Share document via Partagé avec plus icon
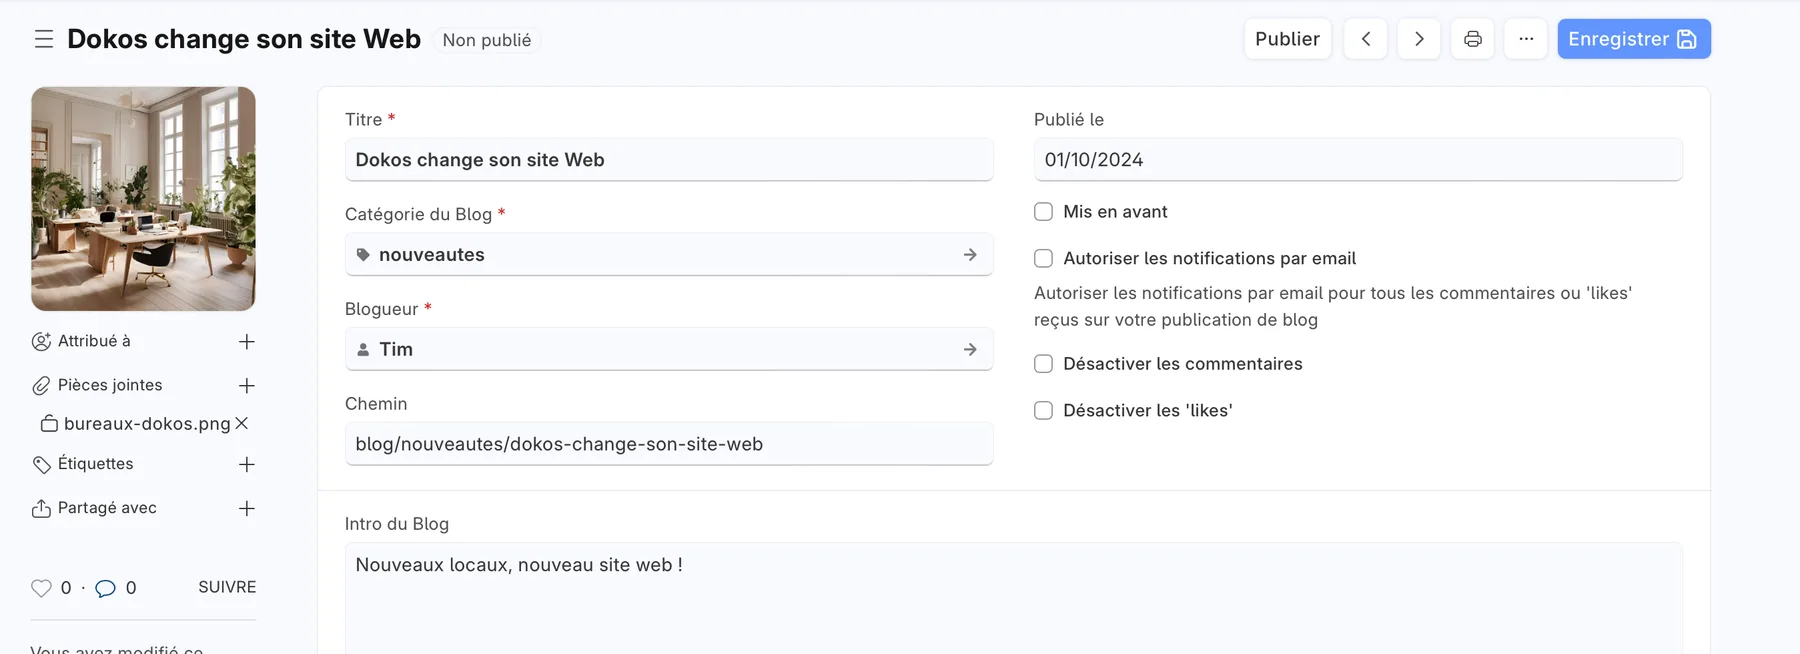Screen dimensions: 1800x654 (x=247, y=509)
